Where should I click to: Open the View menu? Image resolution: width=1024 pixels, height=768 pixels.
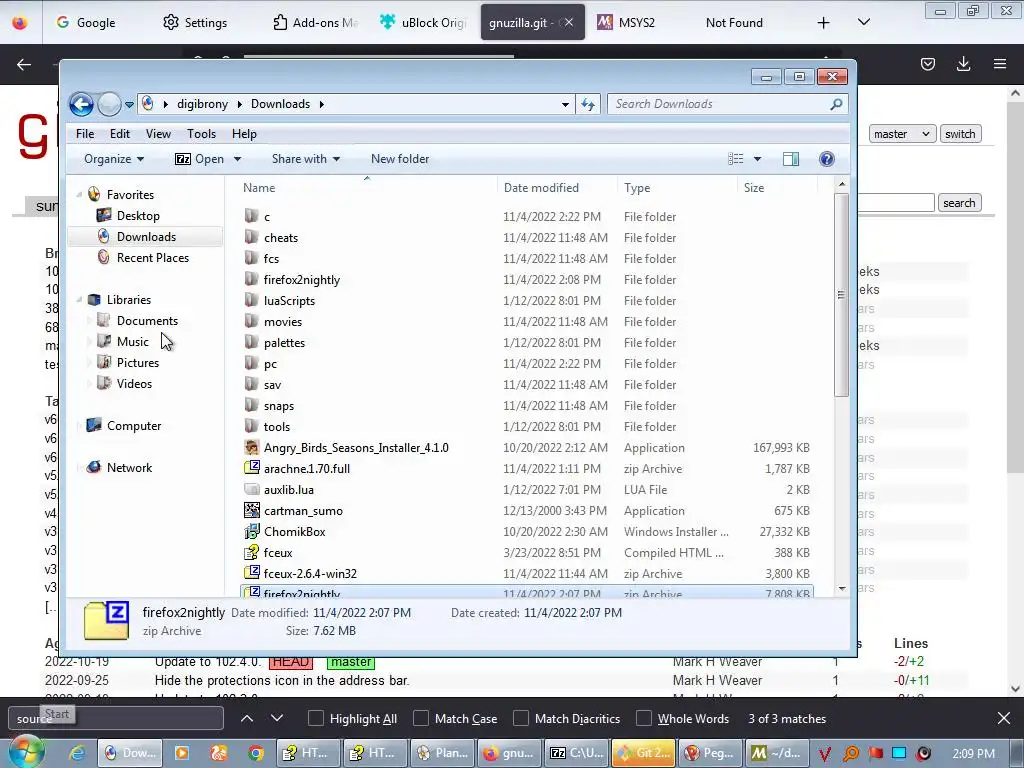tap(158, 134)
